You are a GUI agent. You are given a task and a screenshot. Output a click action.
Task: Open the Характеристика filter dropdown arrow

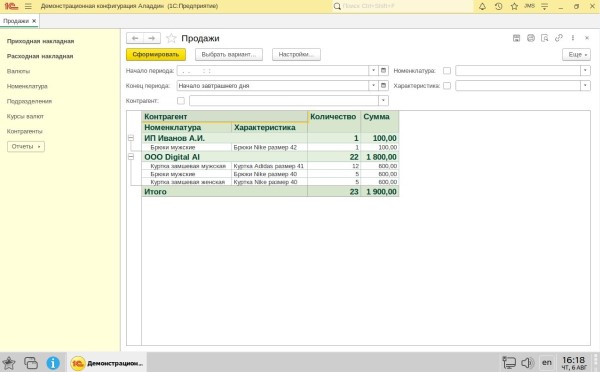(x=585, y=86)
